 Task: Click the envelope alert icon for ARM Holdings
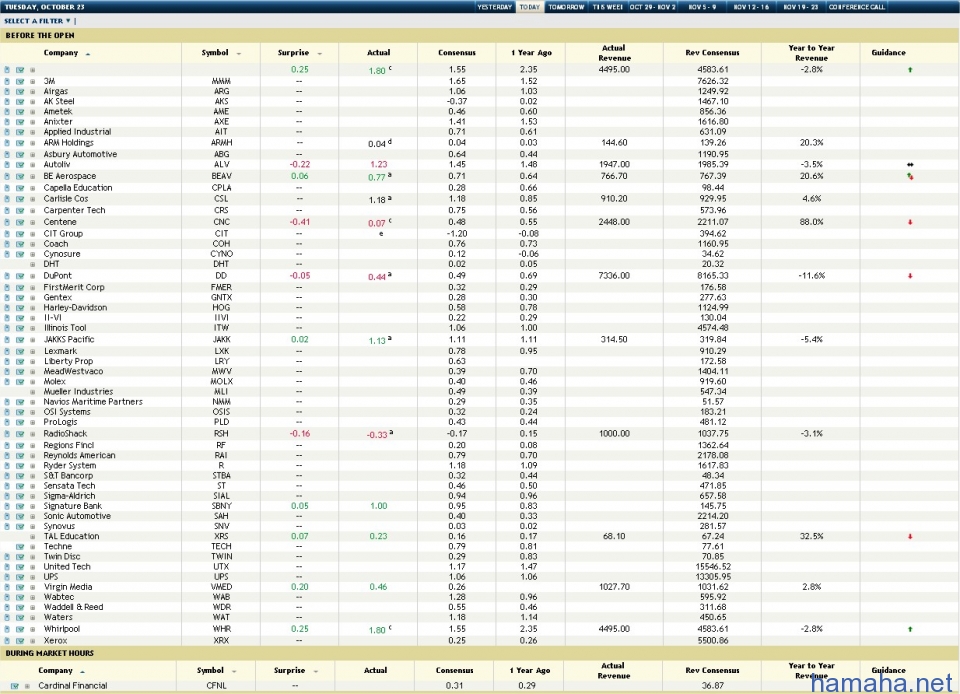tap(20, 143)
